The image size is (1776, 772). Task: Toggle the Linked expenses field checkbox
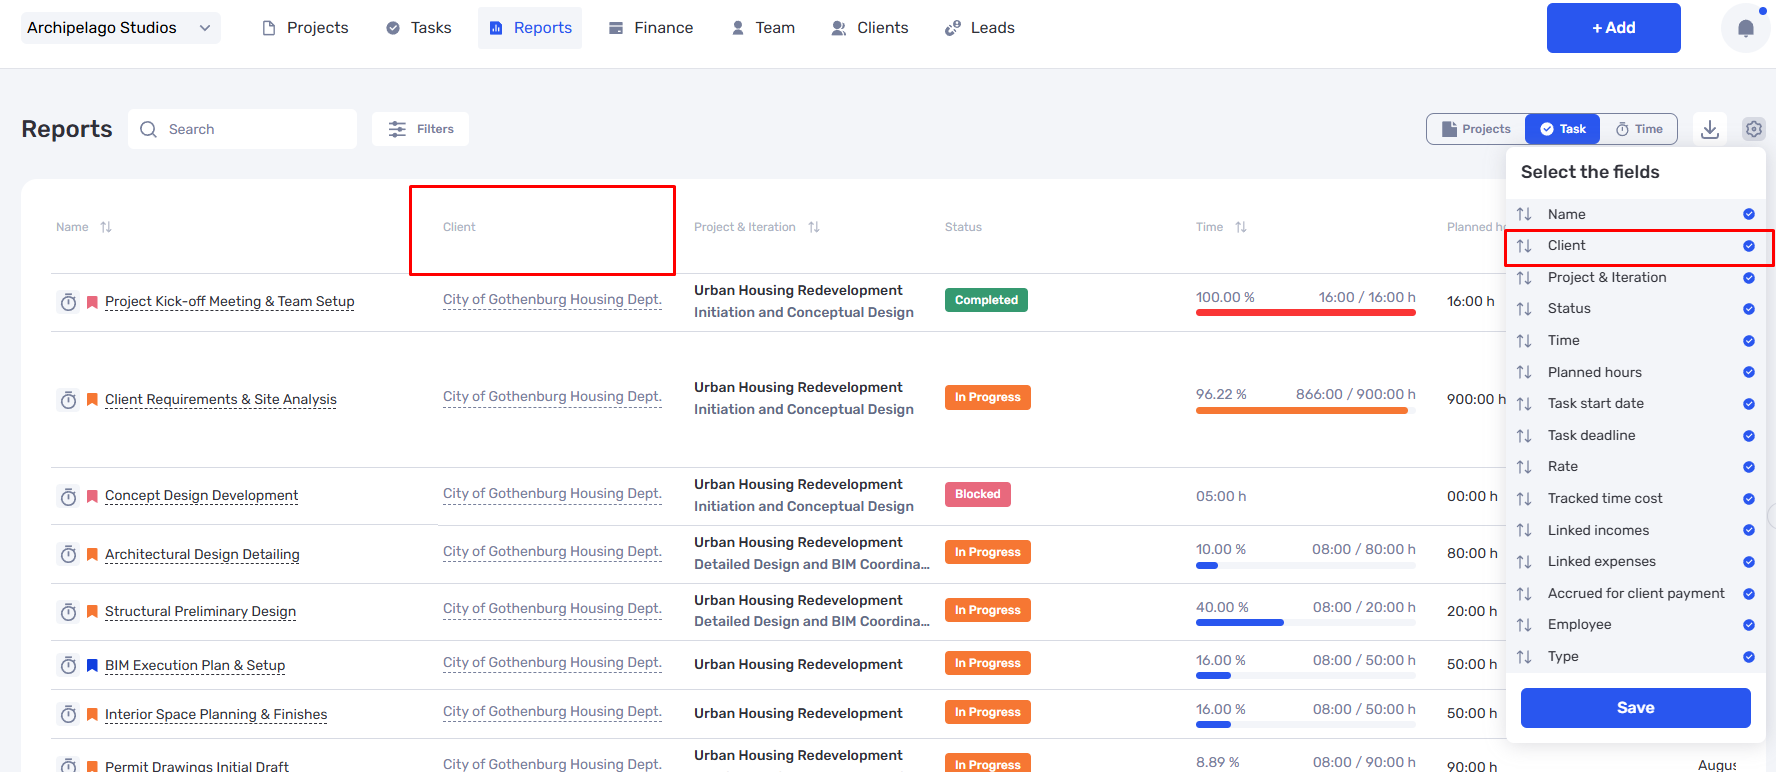(1749, 562)
